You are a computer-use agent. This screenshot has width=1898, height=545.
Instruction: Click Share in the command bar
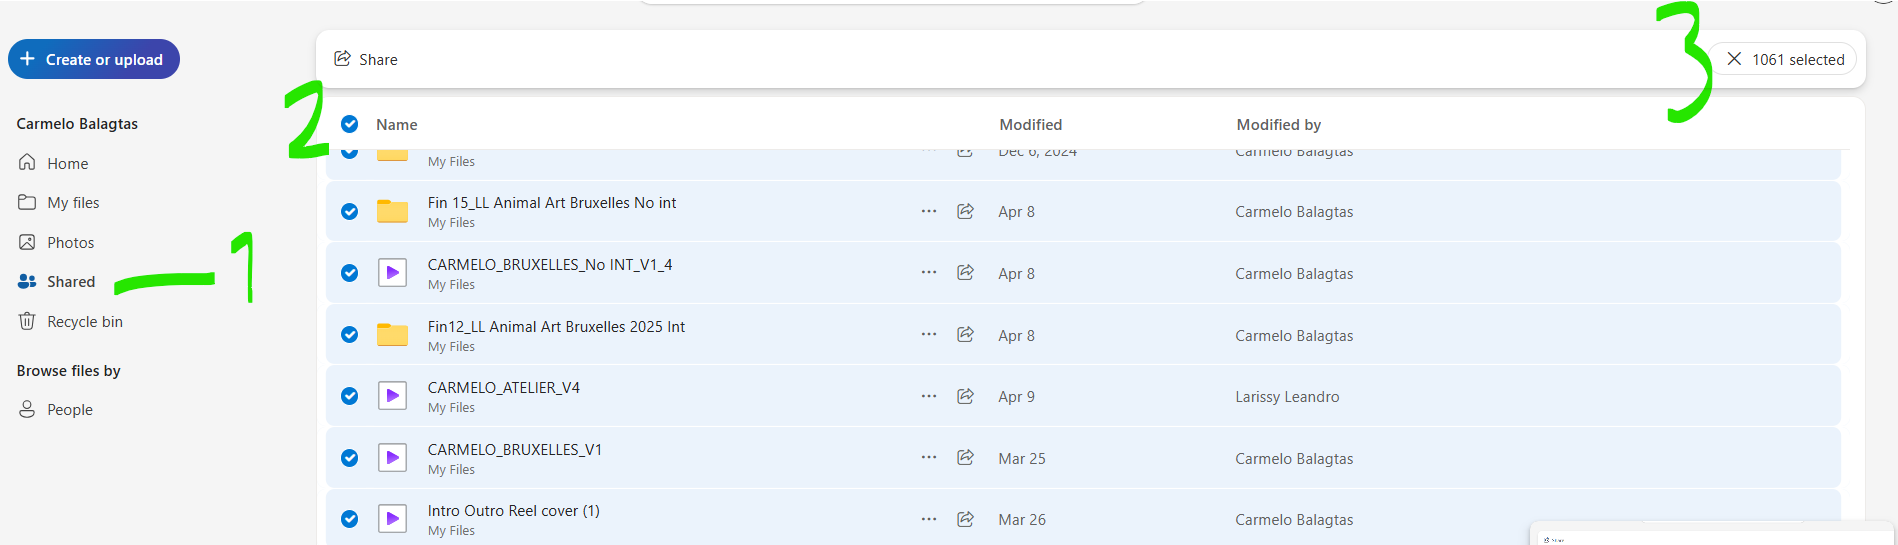click(366, 59)
